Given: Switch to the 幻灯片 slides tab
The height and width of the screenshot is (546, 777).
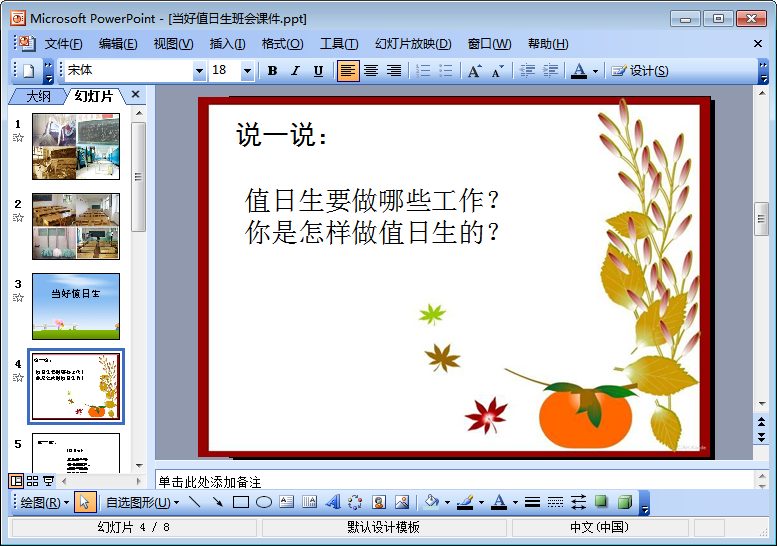Looking at the screenshot, I should [x=94, y=96].
